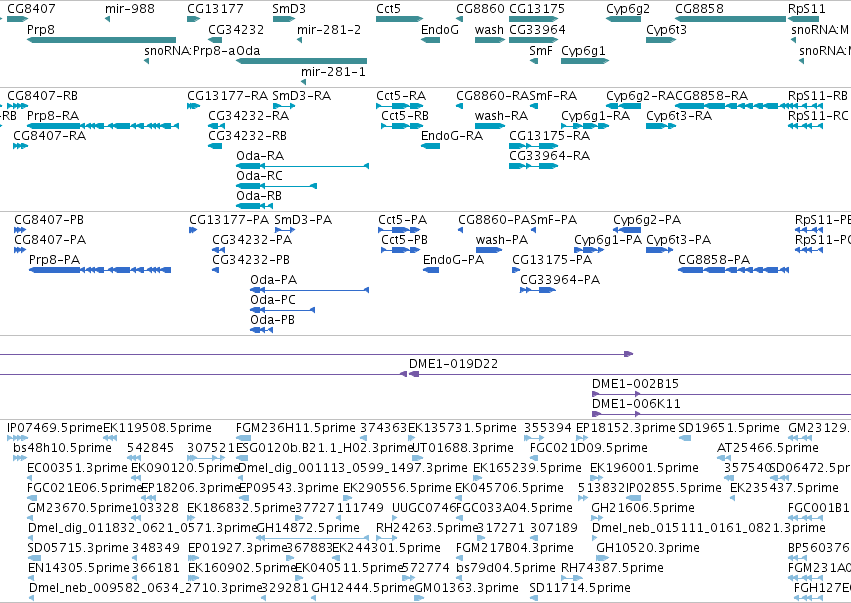The width and height of the screenshot is (851, 603).
Task: Select the CG33964-PA protein label
Action: point(560,280)
